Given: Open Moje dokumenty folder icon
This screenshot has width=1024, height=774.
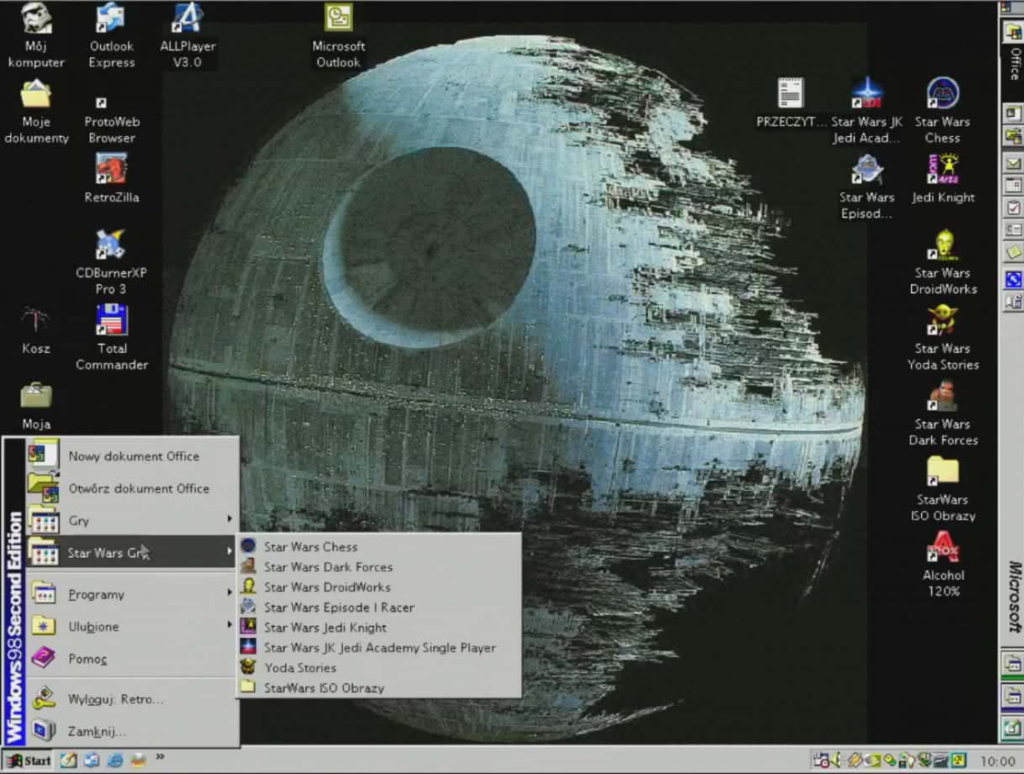Looking at the screenshot, I should [36, 112].
